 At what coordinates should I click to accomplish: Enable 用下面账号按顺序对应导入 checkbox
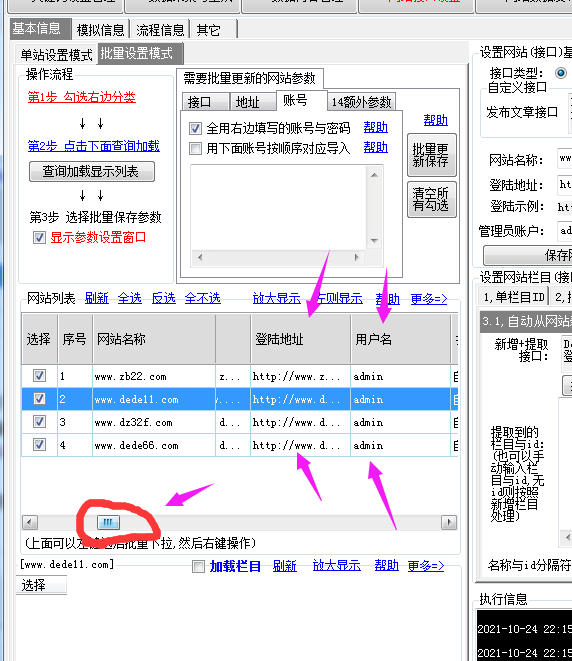point(195,148)
